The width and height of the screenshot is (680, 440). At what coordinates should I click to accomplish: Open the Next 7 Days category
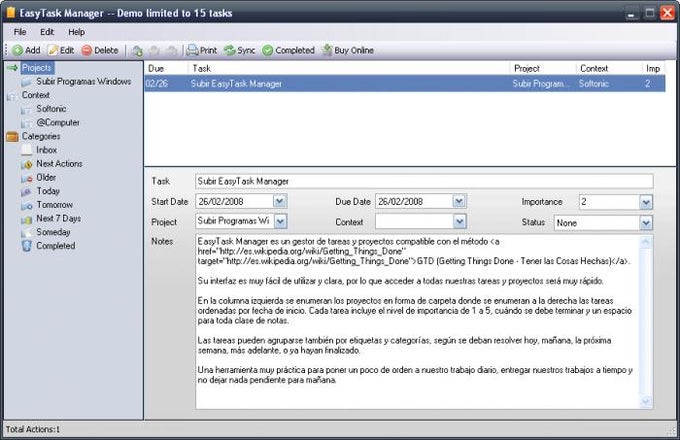(x=59, y=218)
